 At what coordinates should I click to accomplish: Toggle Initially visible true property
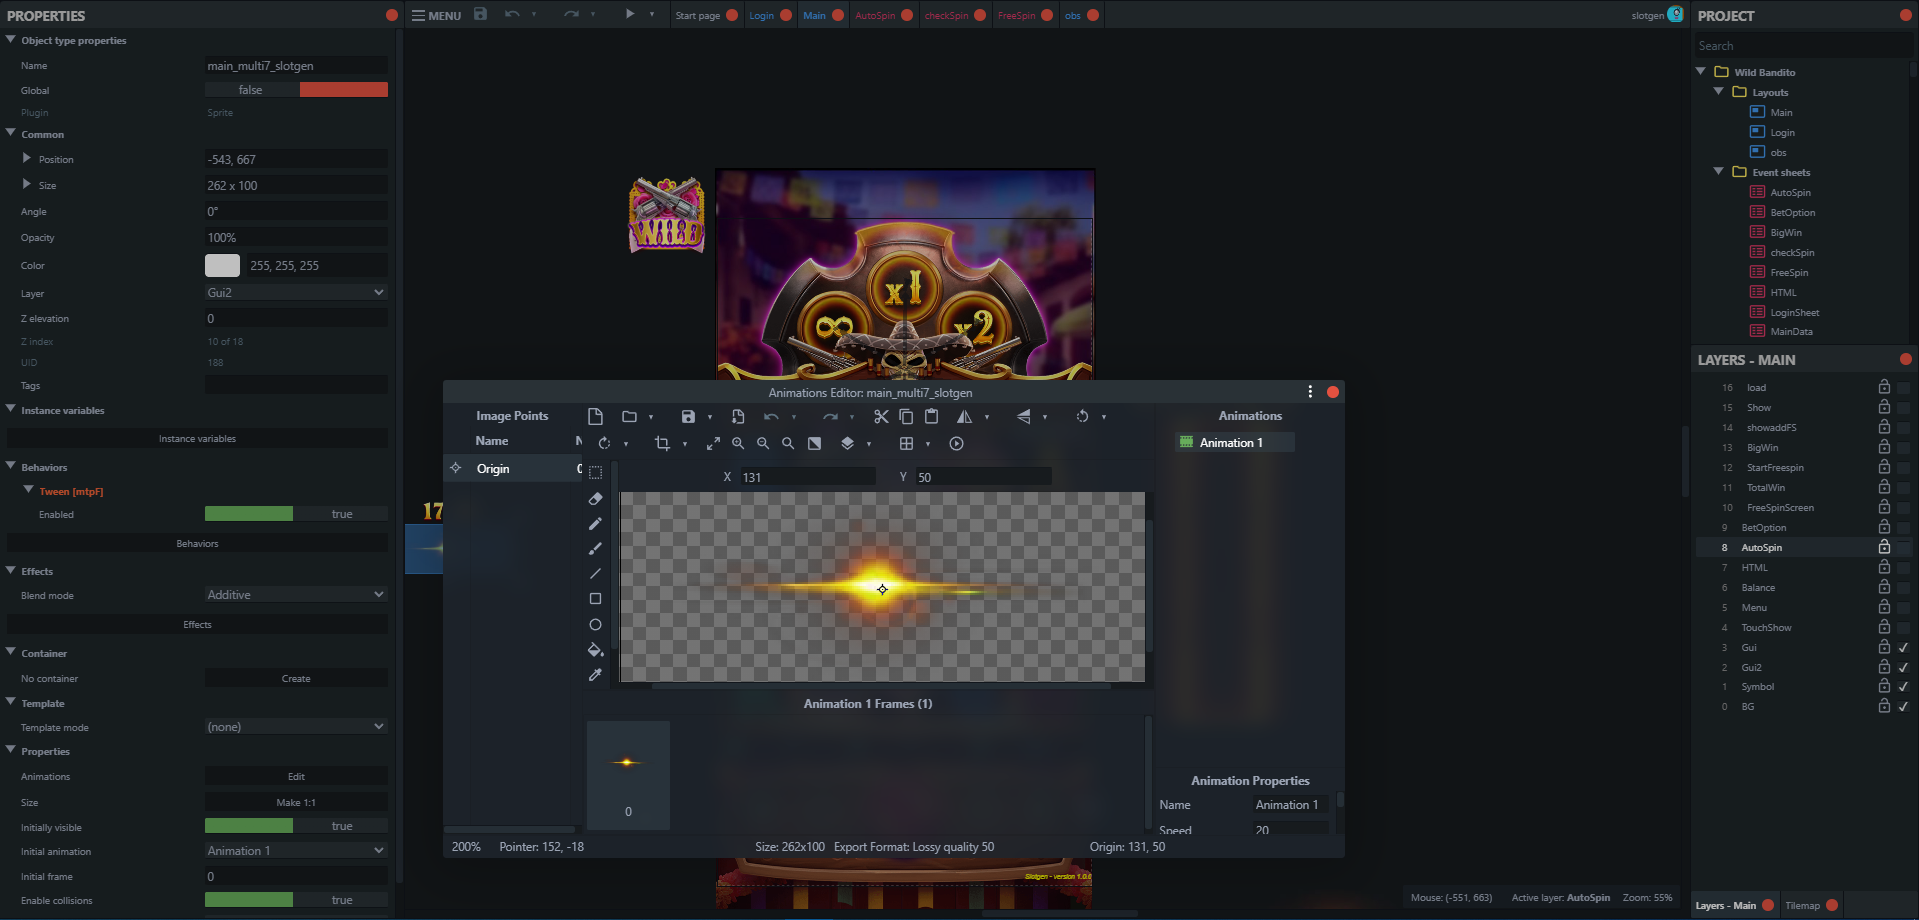point(296,826)
